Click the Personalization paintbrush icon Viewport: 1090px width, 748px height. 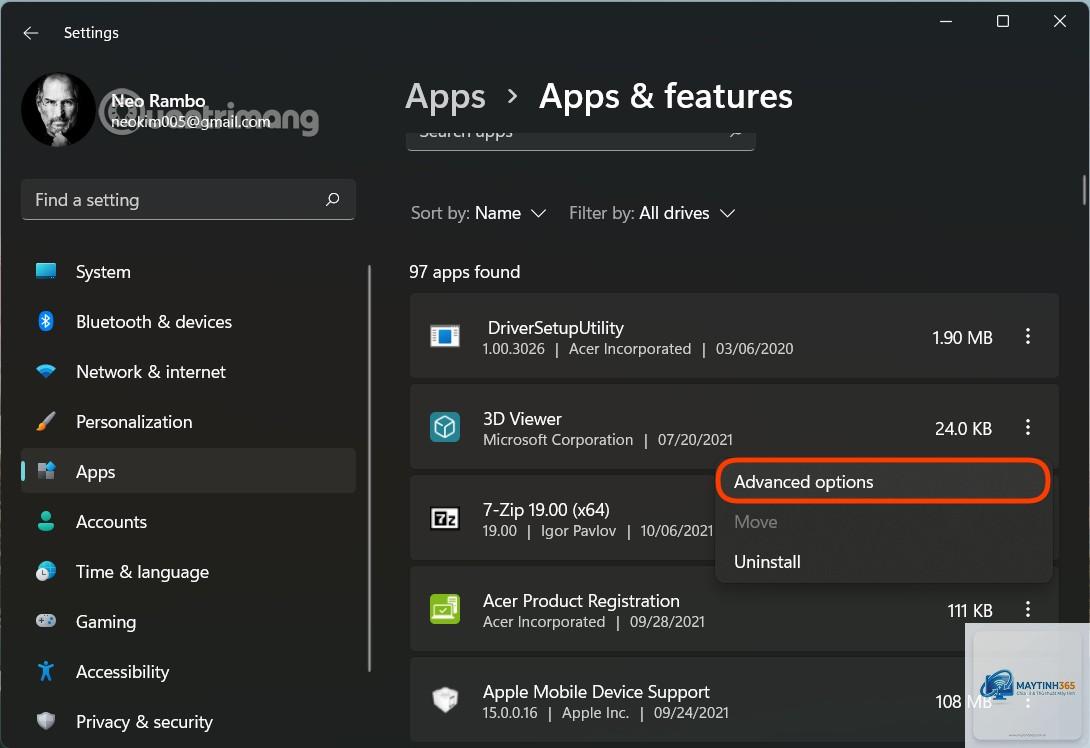click(46, 421)
